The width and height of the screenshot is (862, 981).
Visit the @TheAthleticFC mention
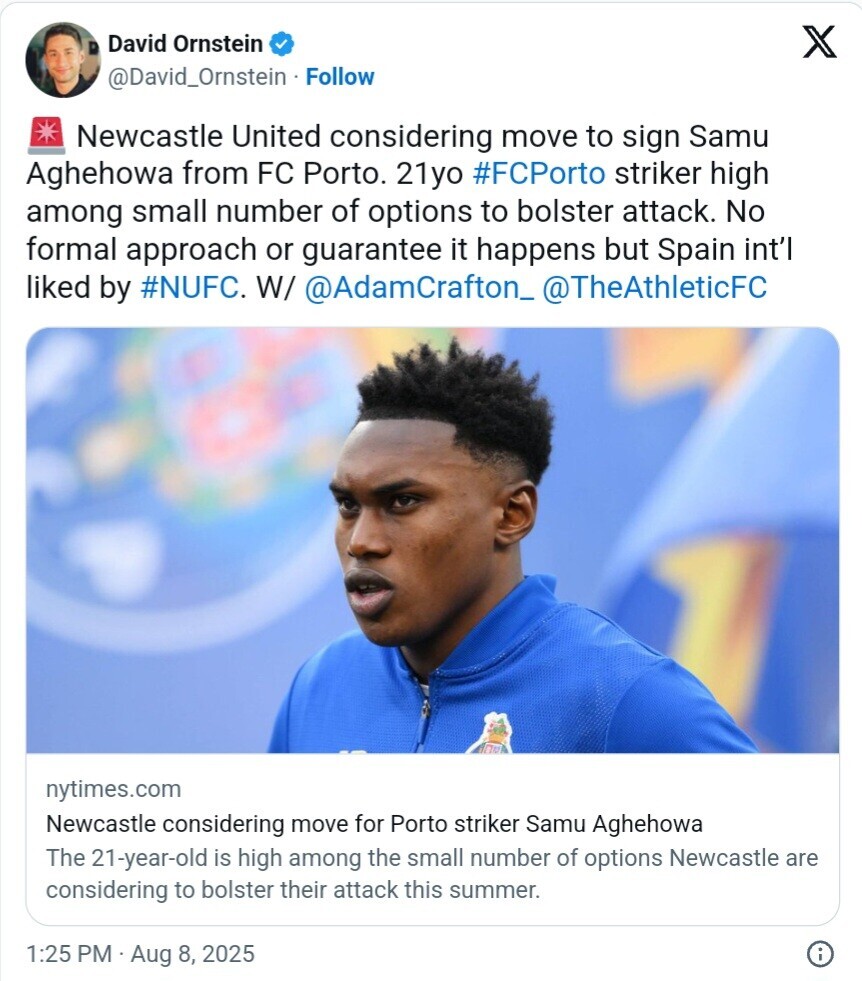point(654,287)
